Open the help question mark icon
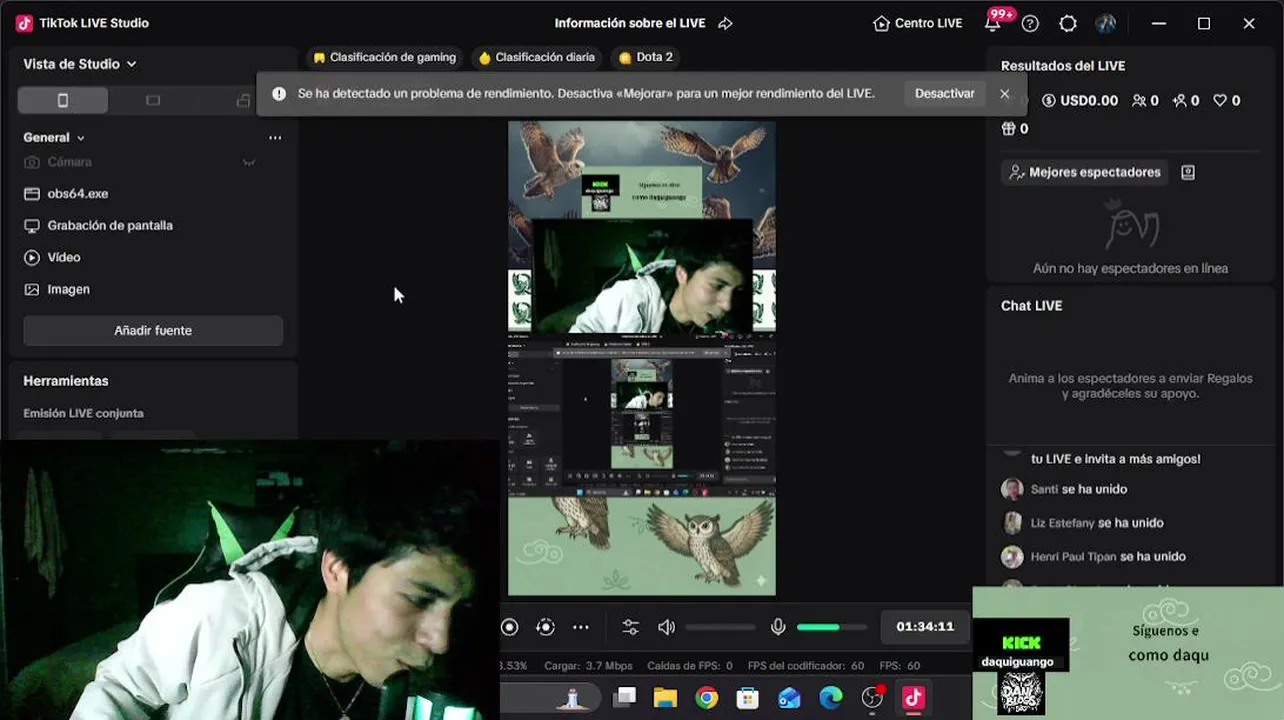The height and width of the screenshot is (720, 1284). pos(1030,23)
